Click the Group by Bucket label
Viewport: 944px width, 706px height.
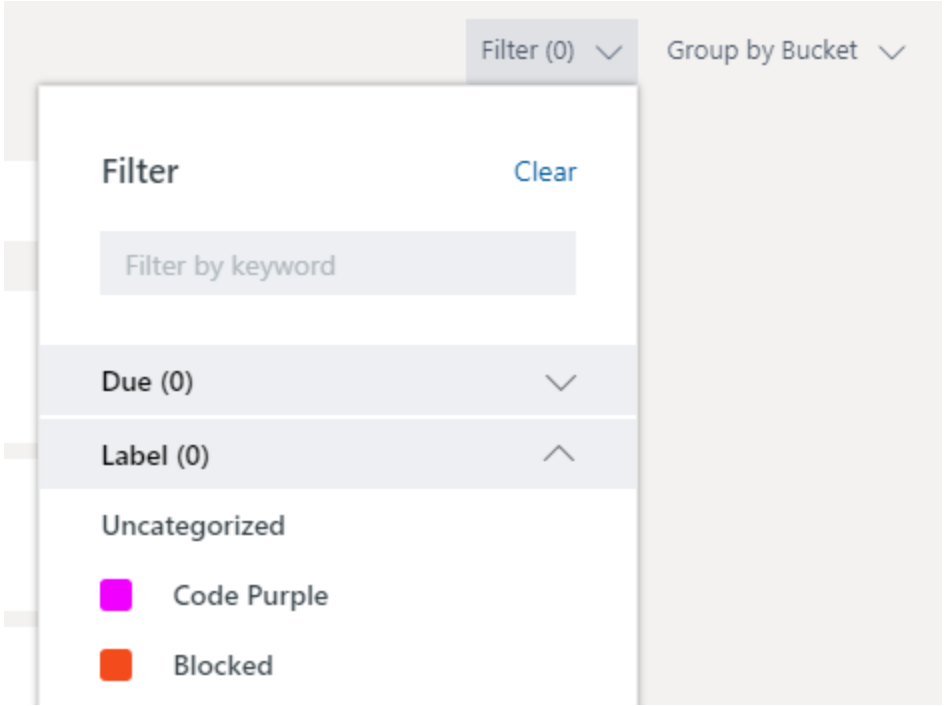pyautogui.click(x=762, y=51)
